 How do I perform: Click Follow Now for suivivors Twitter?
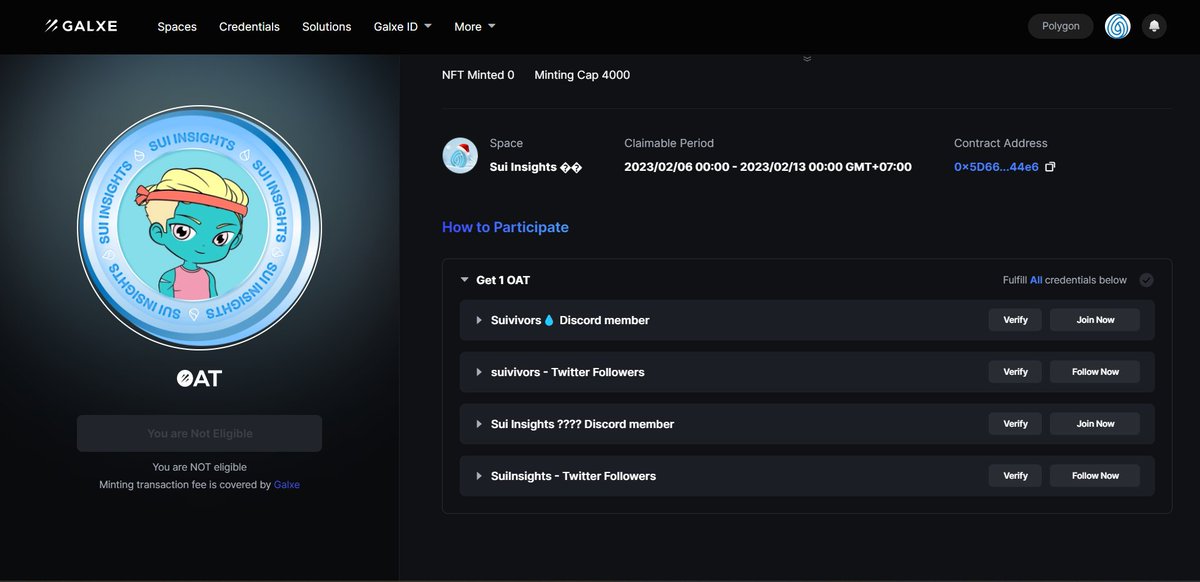(1095, 372)
